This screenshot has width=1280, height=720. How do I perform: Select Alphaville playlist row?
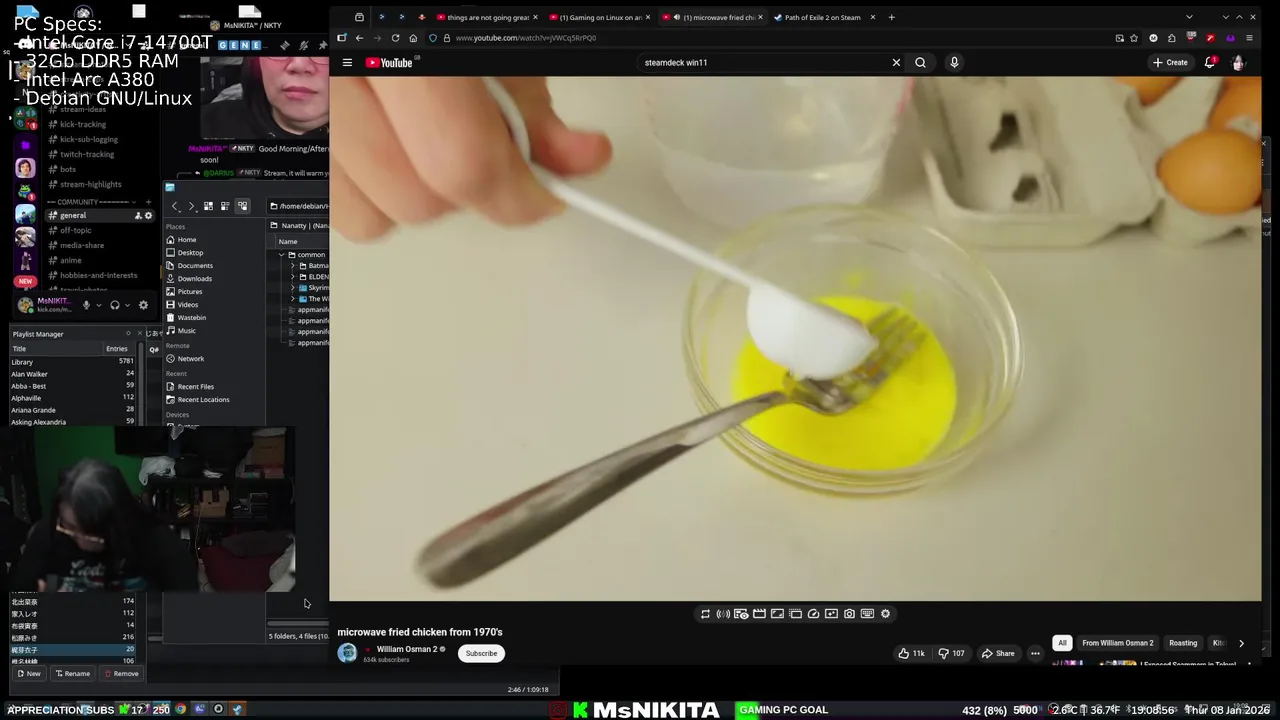pyautogui.click(x=73, y=398)
